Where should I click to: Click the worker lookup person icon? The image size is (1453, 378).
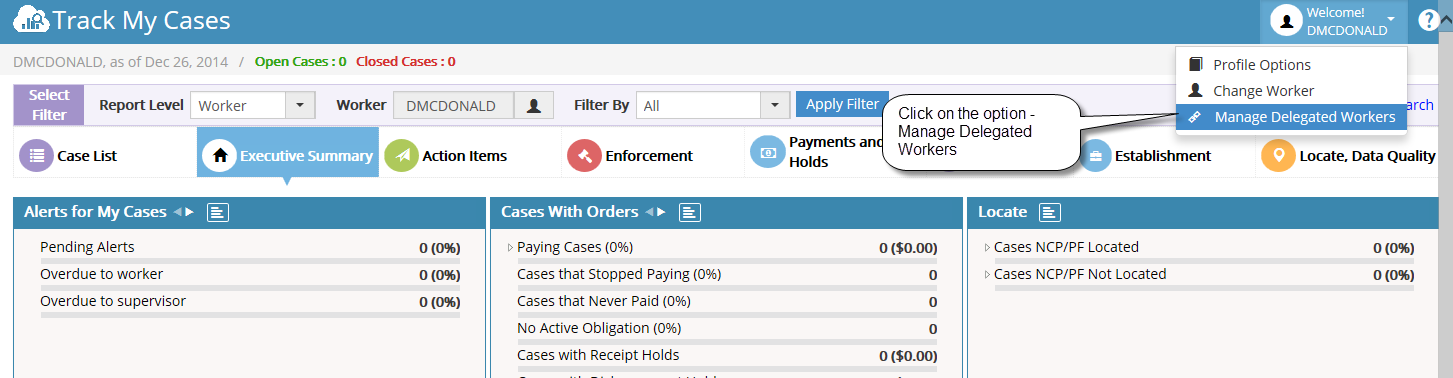click(534, 105)
